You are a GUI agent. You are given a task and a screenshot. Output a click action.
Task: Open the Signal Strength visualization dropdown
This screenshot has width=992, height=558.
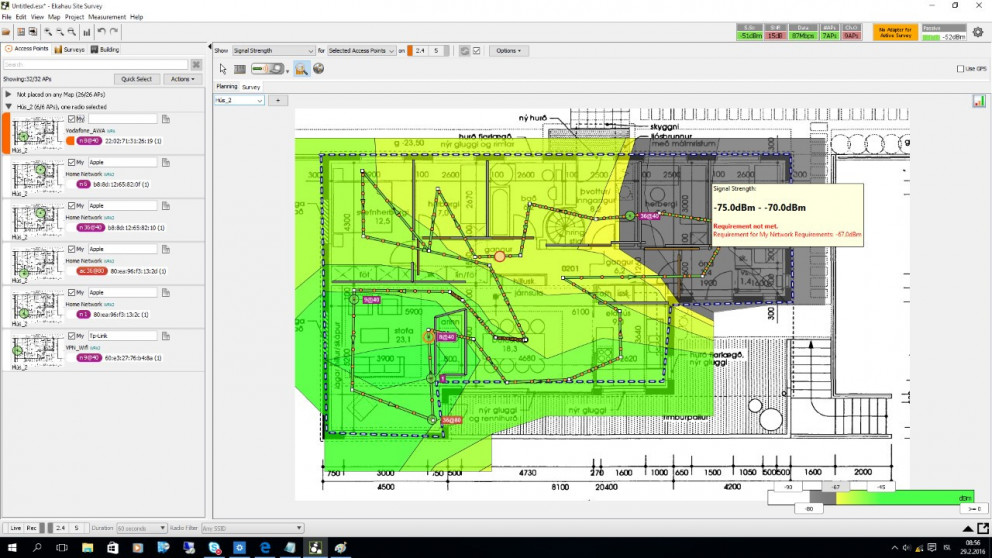274,50
